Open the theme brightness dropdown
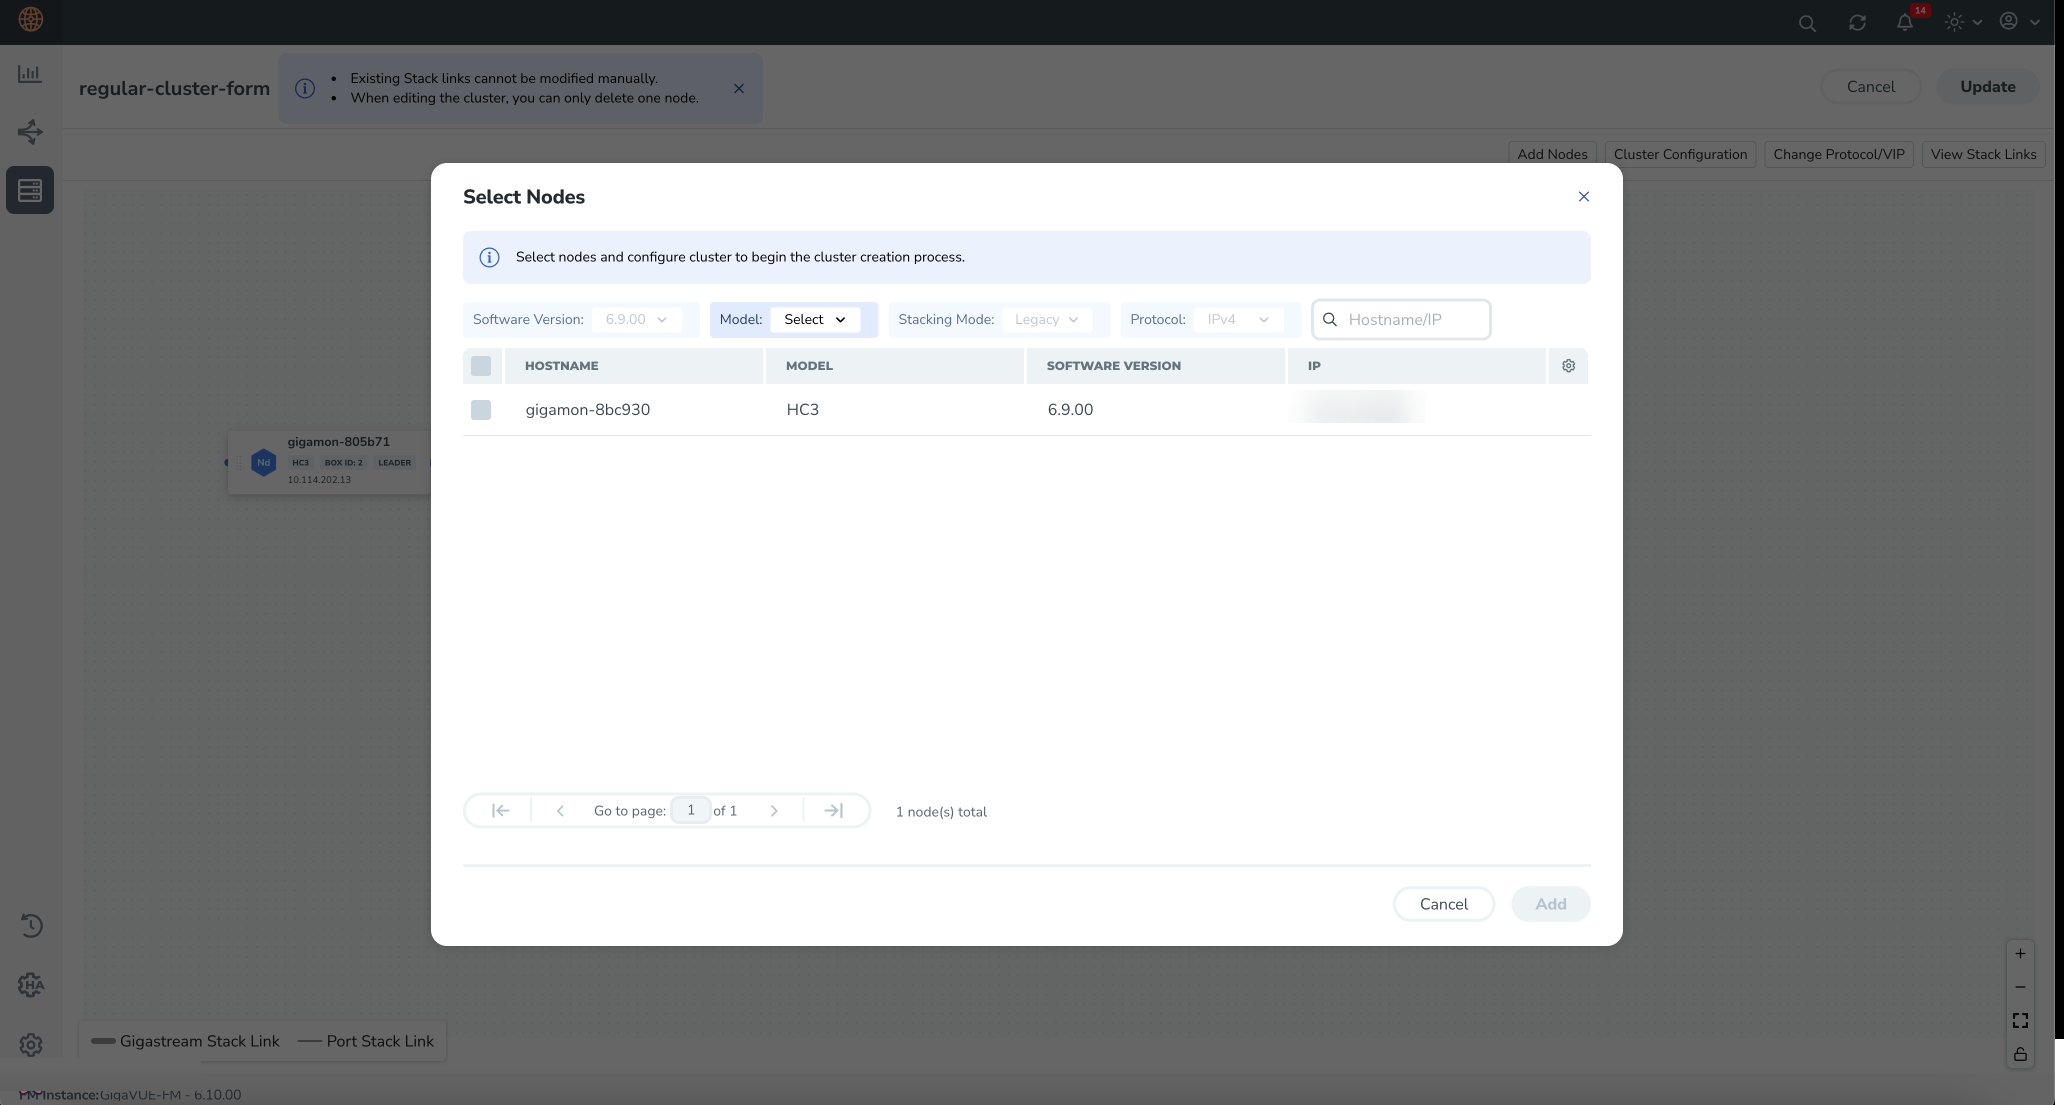Viewport: 2064px width, 1105px height. click(1962, 22)
